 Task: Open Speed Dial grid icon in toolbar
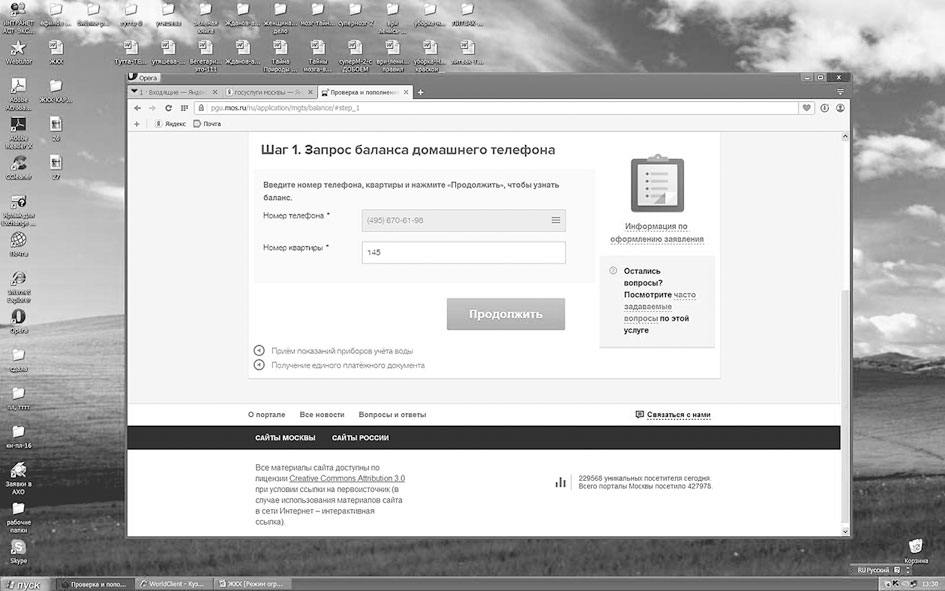coord(183,107)
